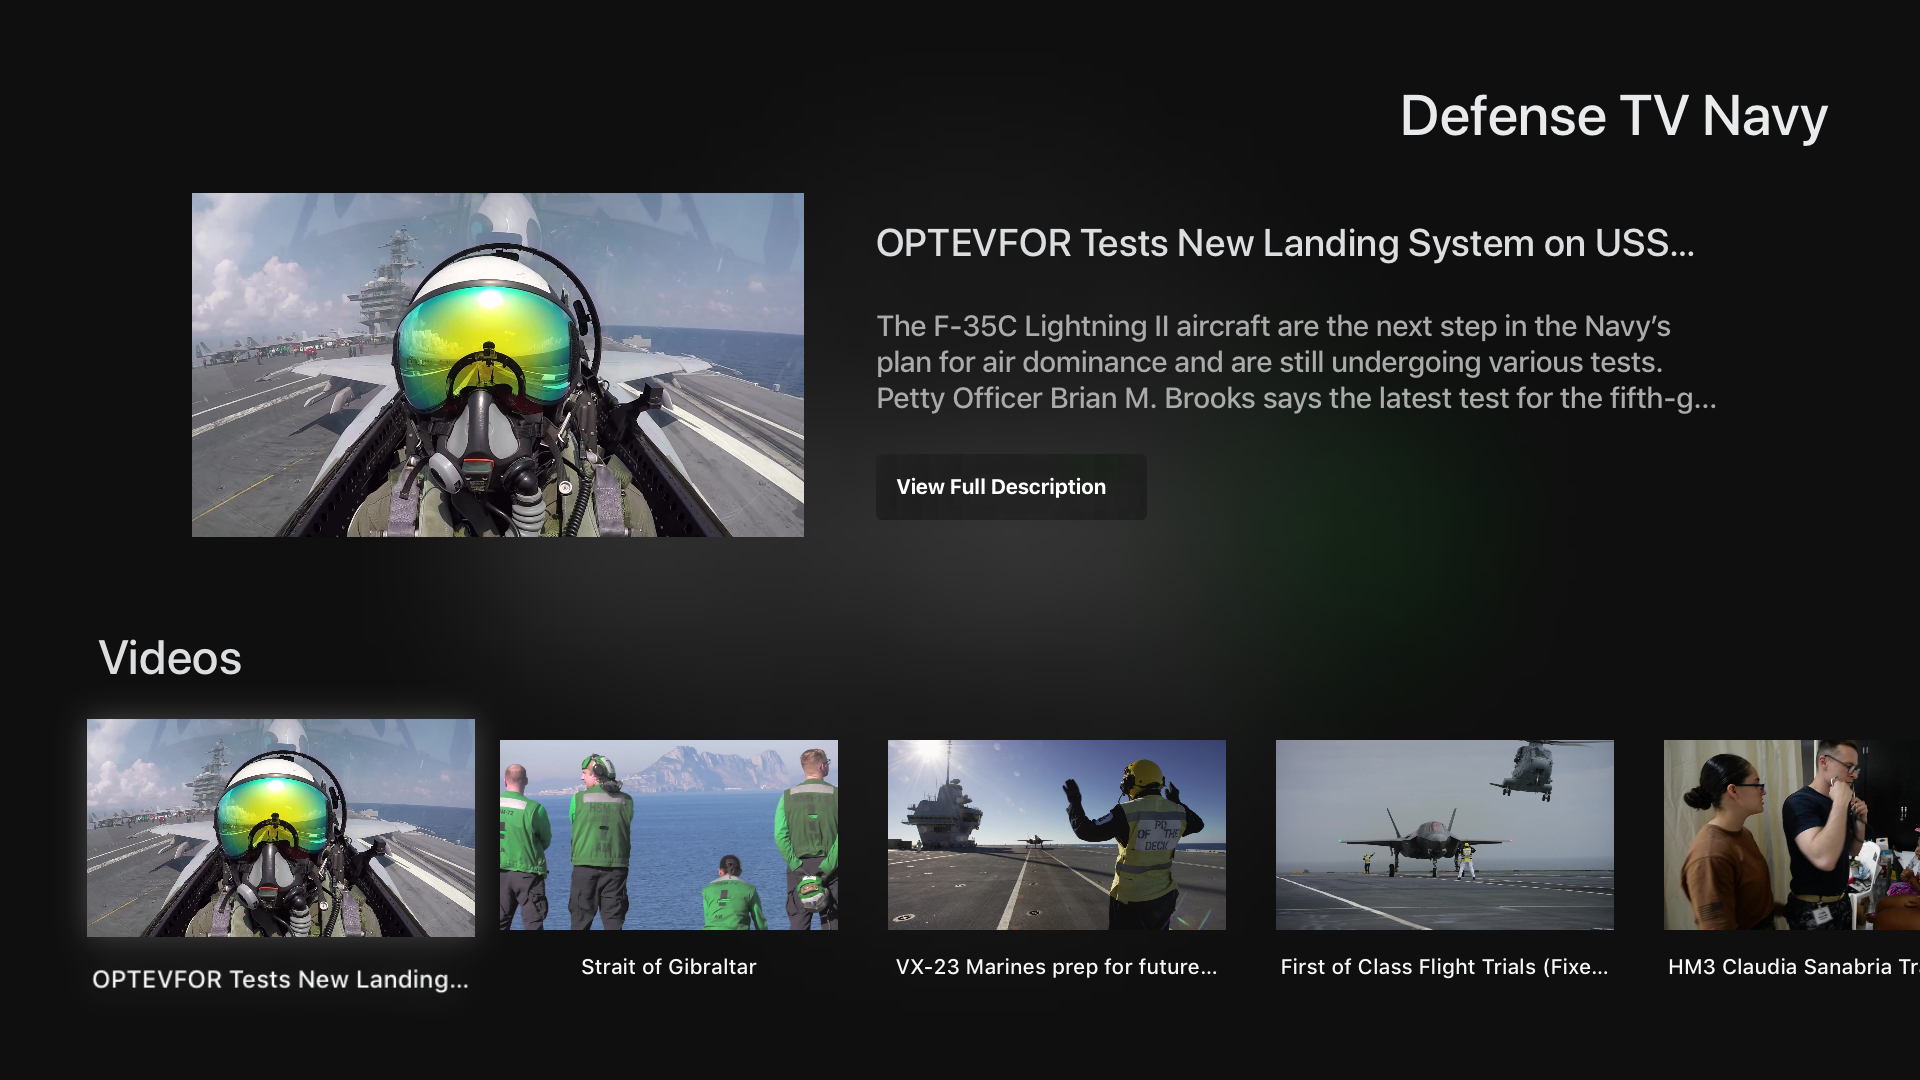1920x1080 pixels.
Task: Click the 'Videos' section heading
Action: pyautogui.click(x=170, y=658)
